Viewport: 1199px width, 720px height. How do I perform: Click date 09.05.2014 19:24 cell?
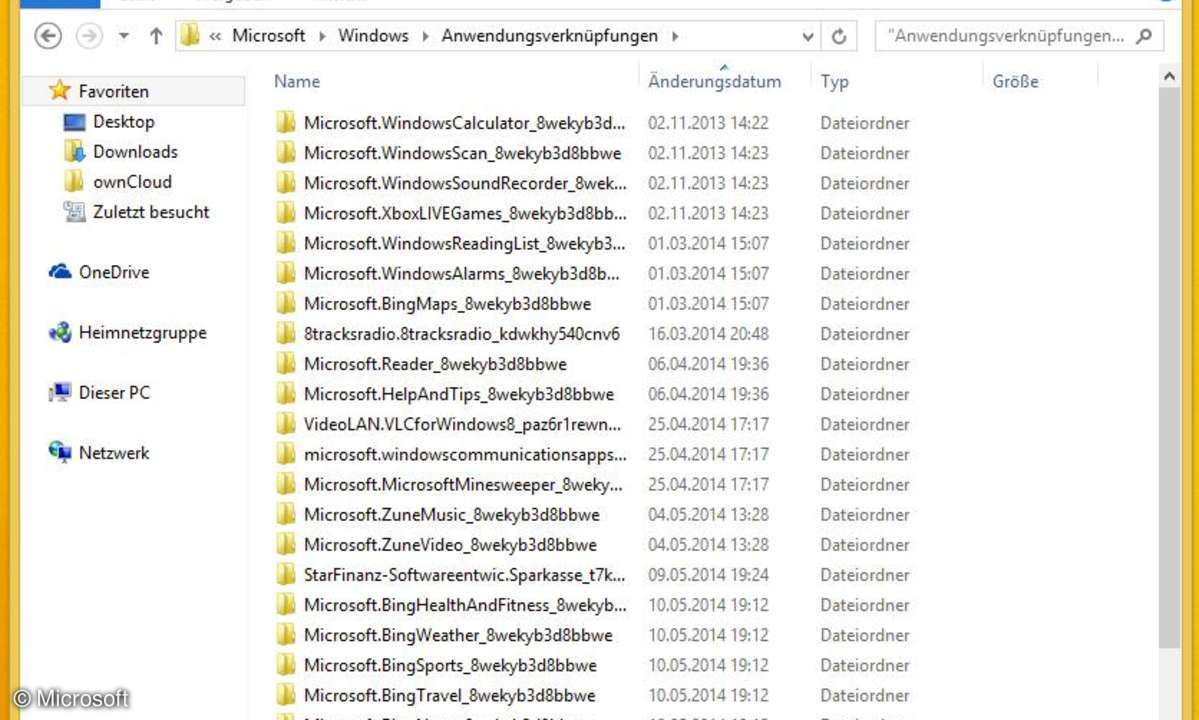708,575
